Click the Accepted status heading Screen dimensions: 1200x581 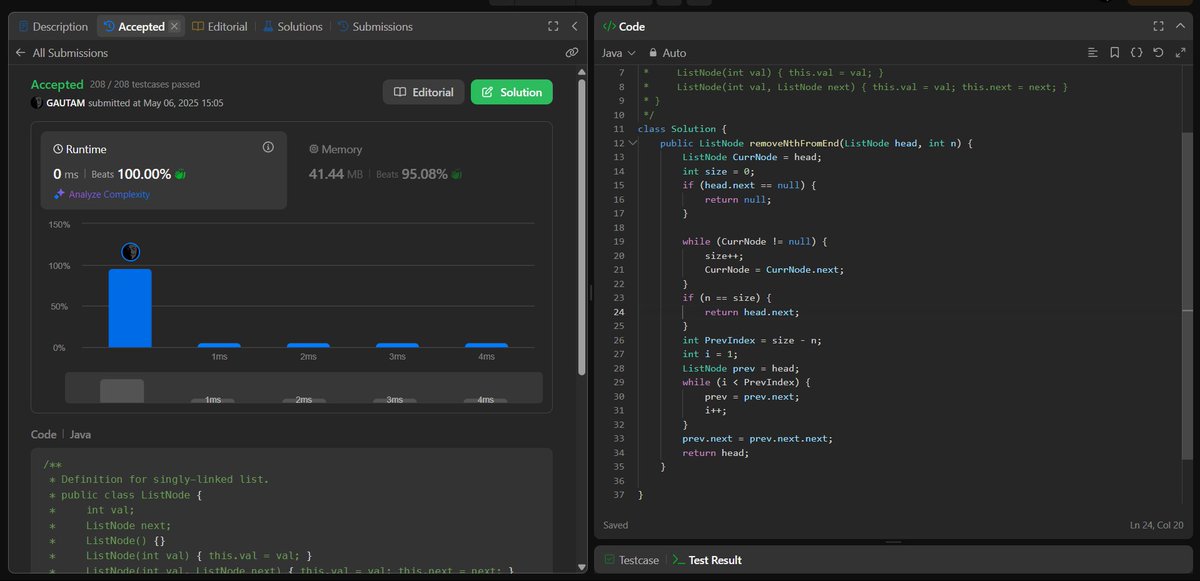[x=57, y=85]
